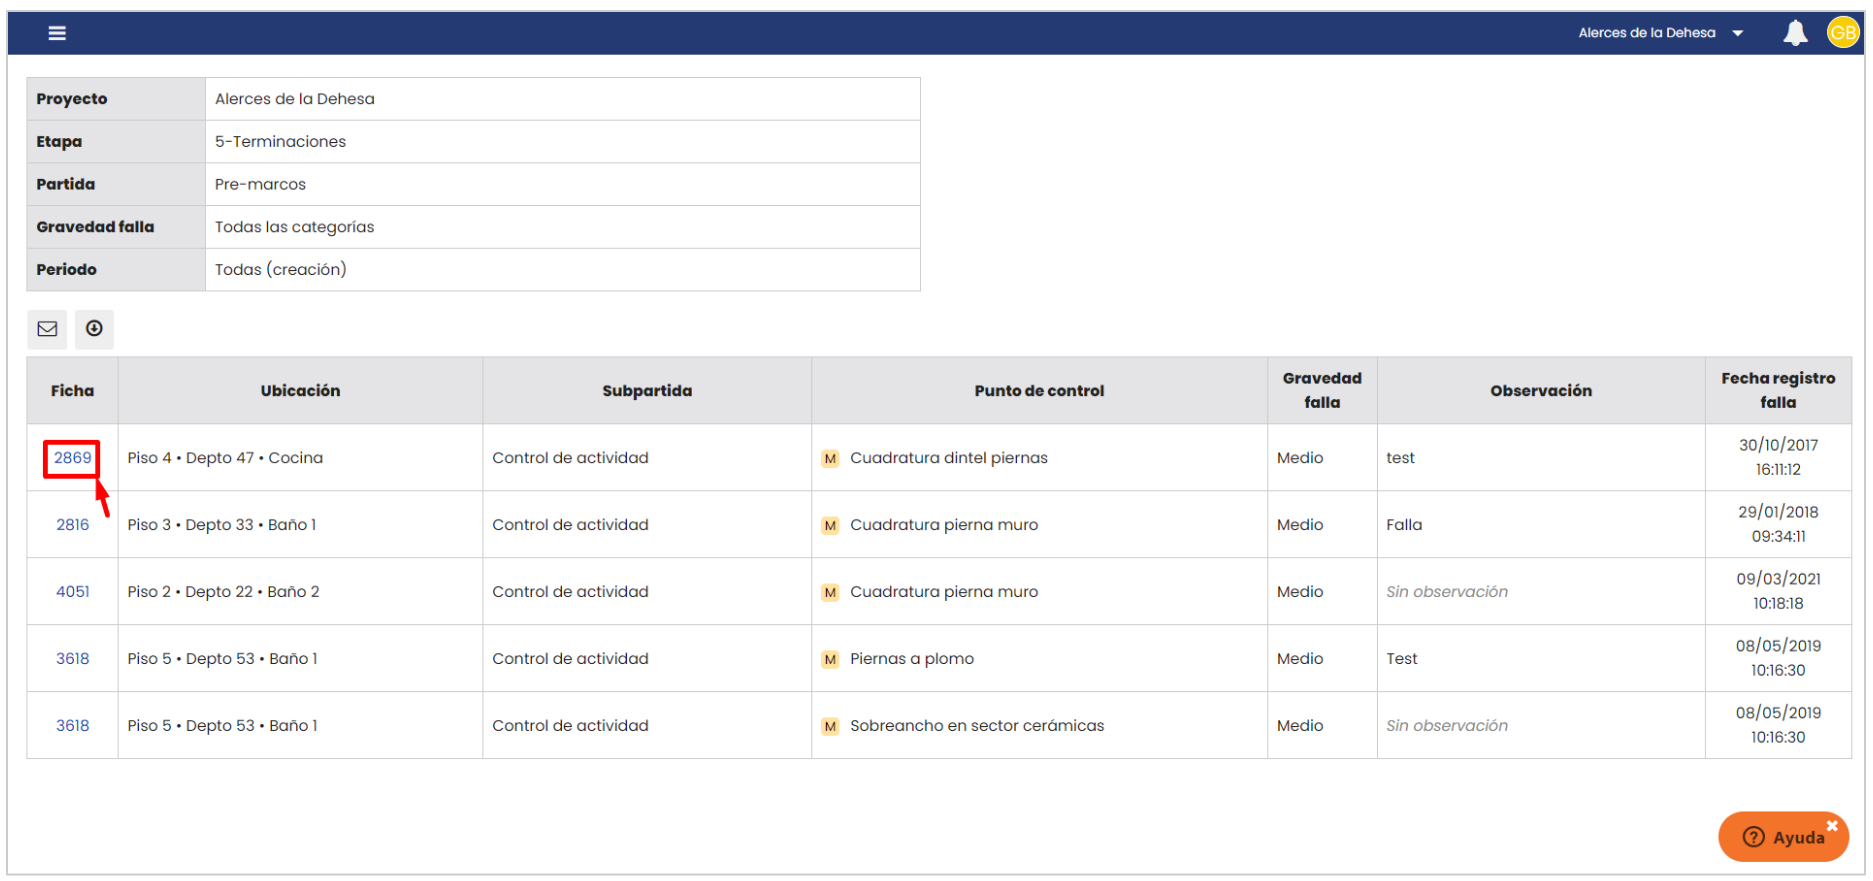Click the GB user avatar

click(1842, 33)
